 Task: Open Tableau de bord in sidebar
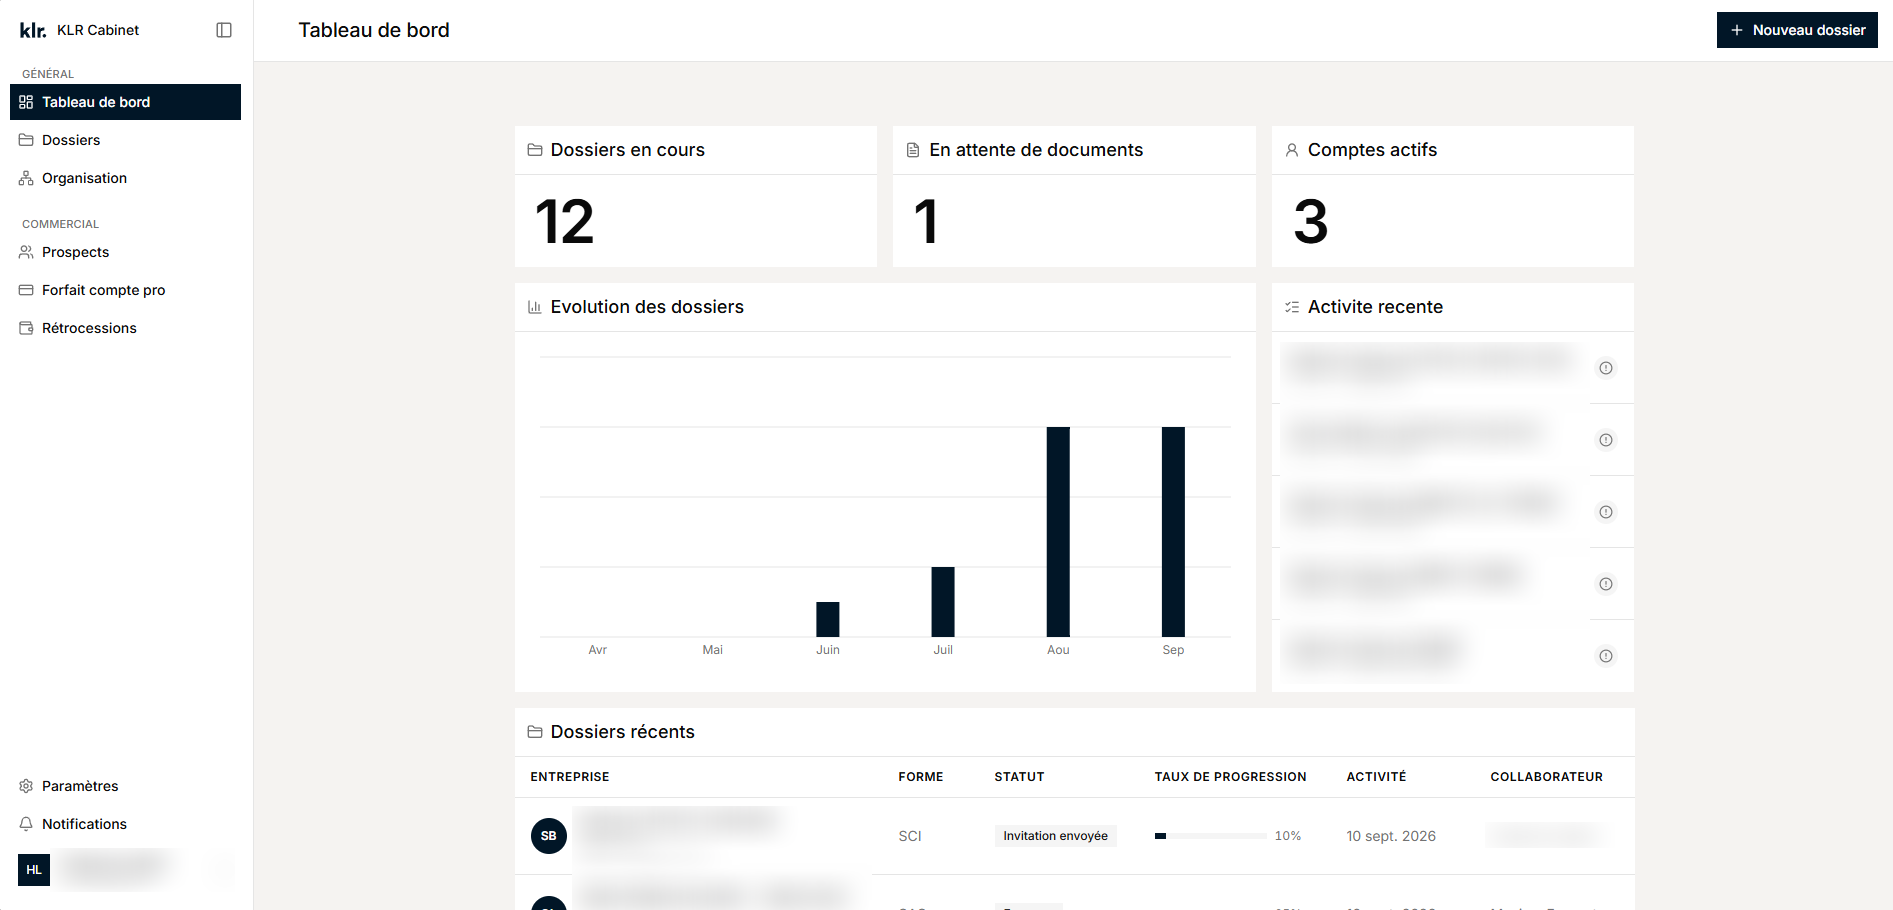click(125, 102)
